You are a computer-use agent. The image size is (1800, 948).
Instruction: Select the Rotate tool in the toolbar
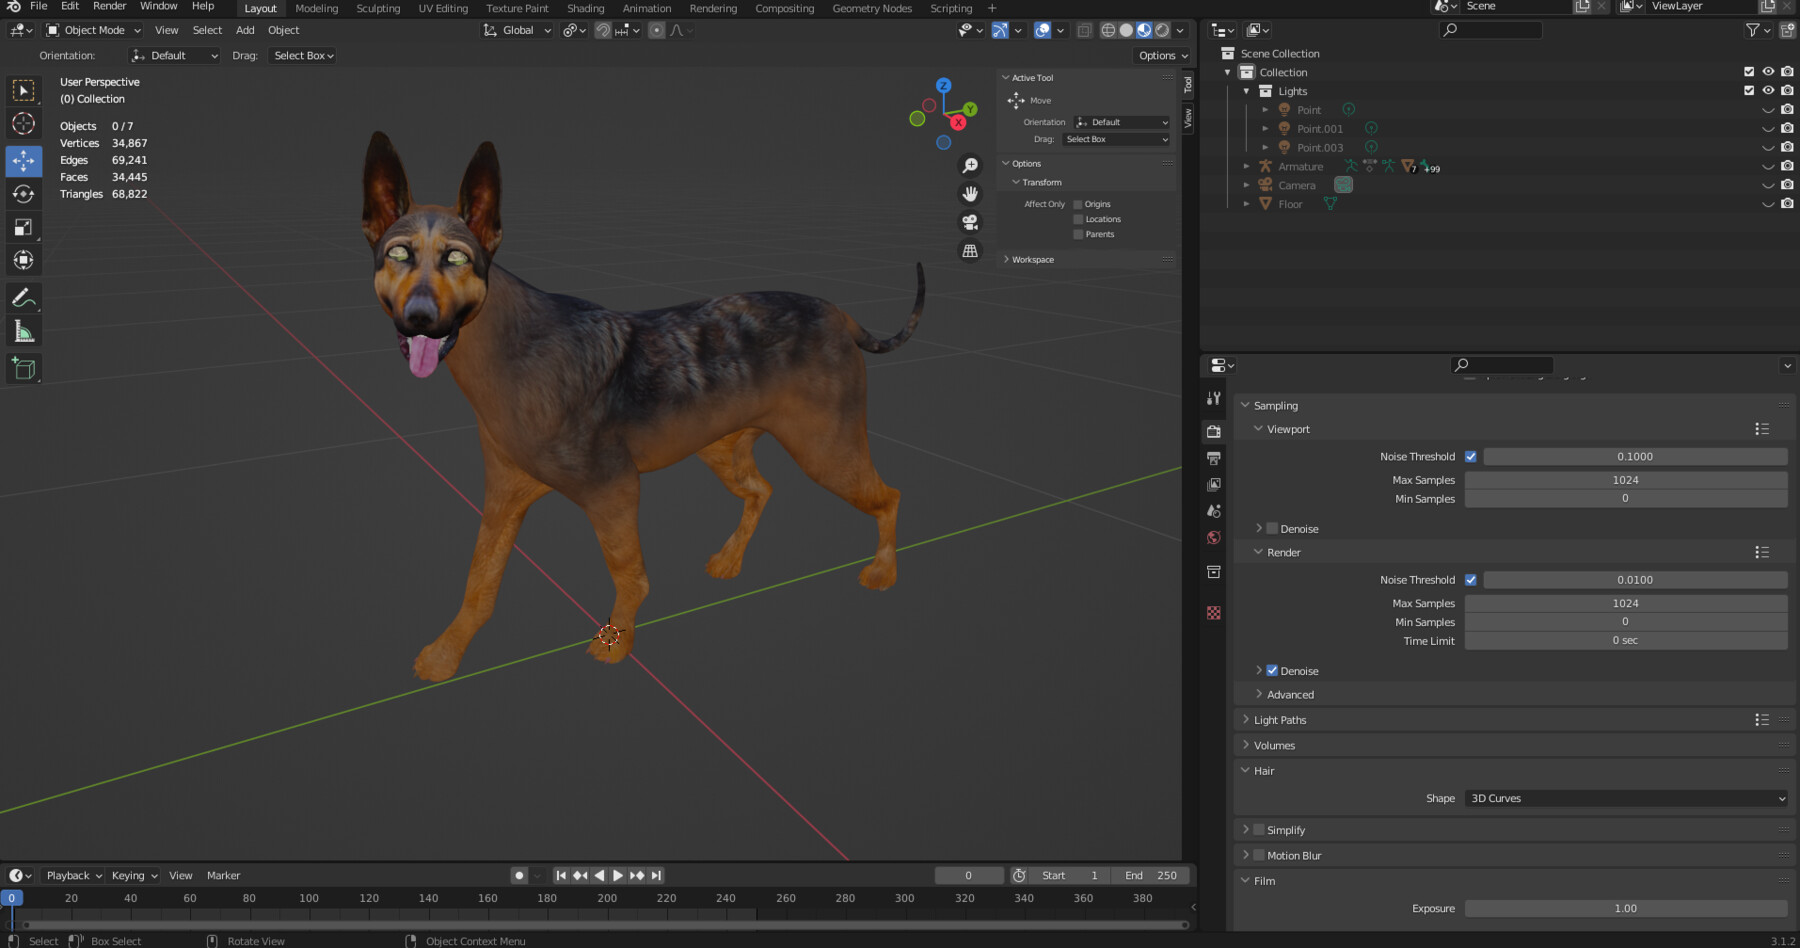(x=24, y=194)
